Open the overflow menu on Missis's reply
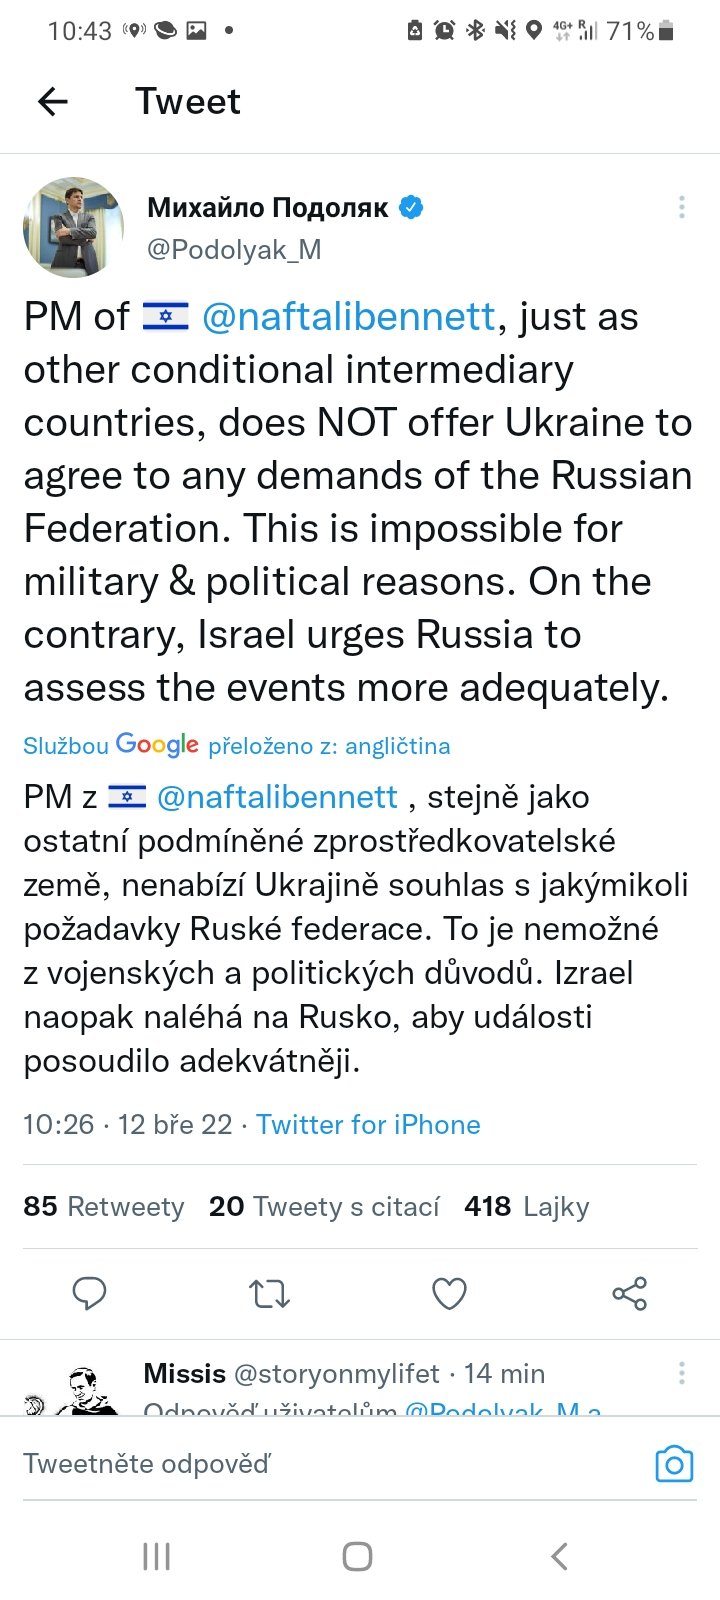The width and height of the screenshot is (720, 1600). point(681,1373)
